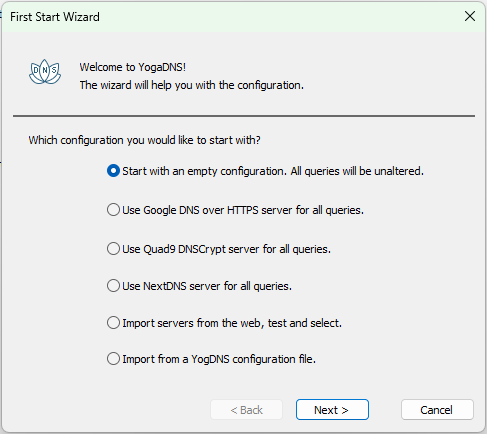The image size is (487, 434).
Task: Select Import servers from the web radio circle
Action: (113, 323)
